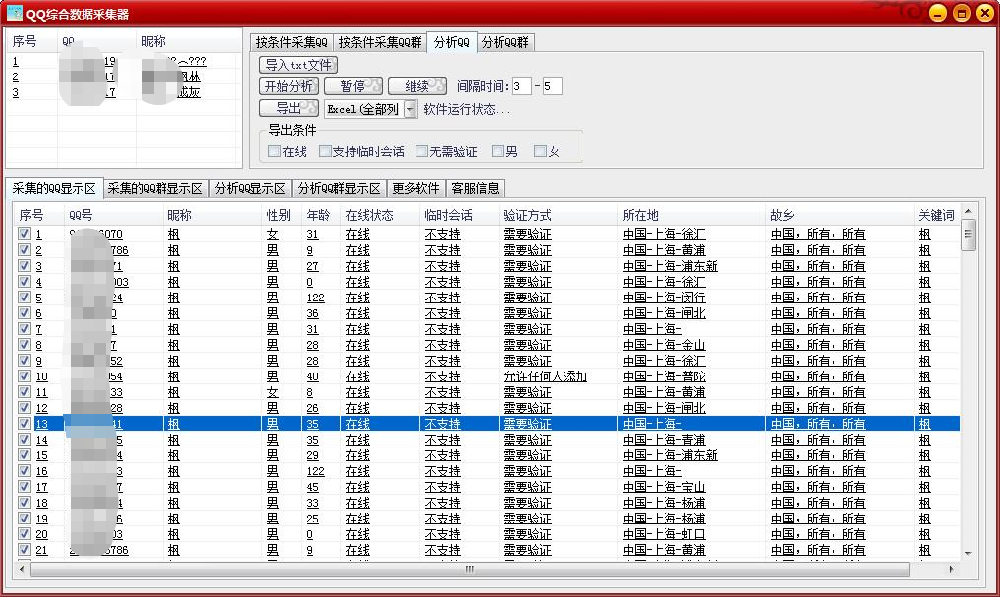Open the 分析QQ群 tab
This screenshot has width=1000, height=597.
[x=505, y=42]
